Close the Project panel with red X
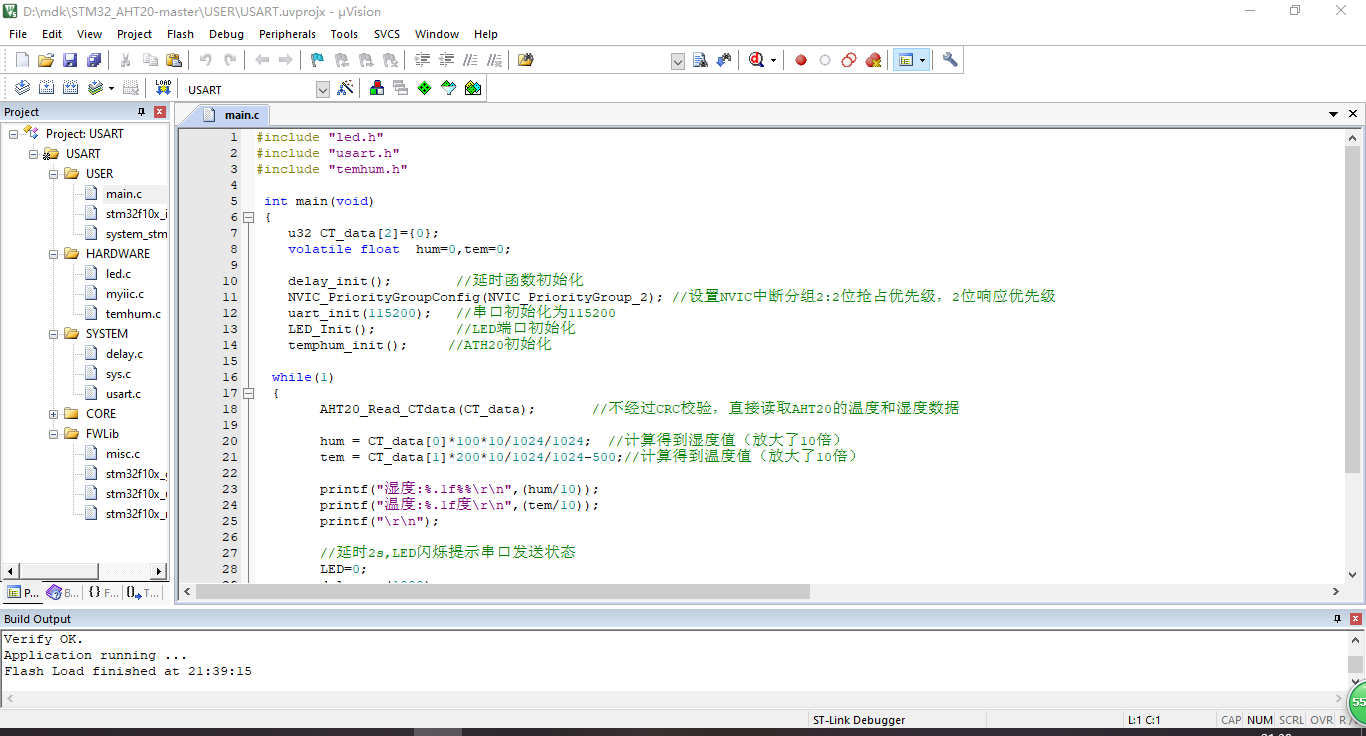The image size is (1366, 736). pos(160,112)
